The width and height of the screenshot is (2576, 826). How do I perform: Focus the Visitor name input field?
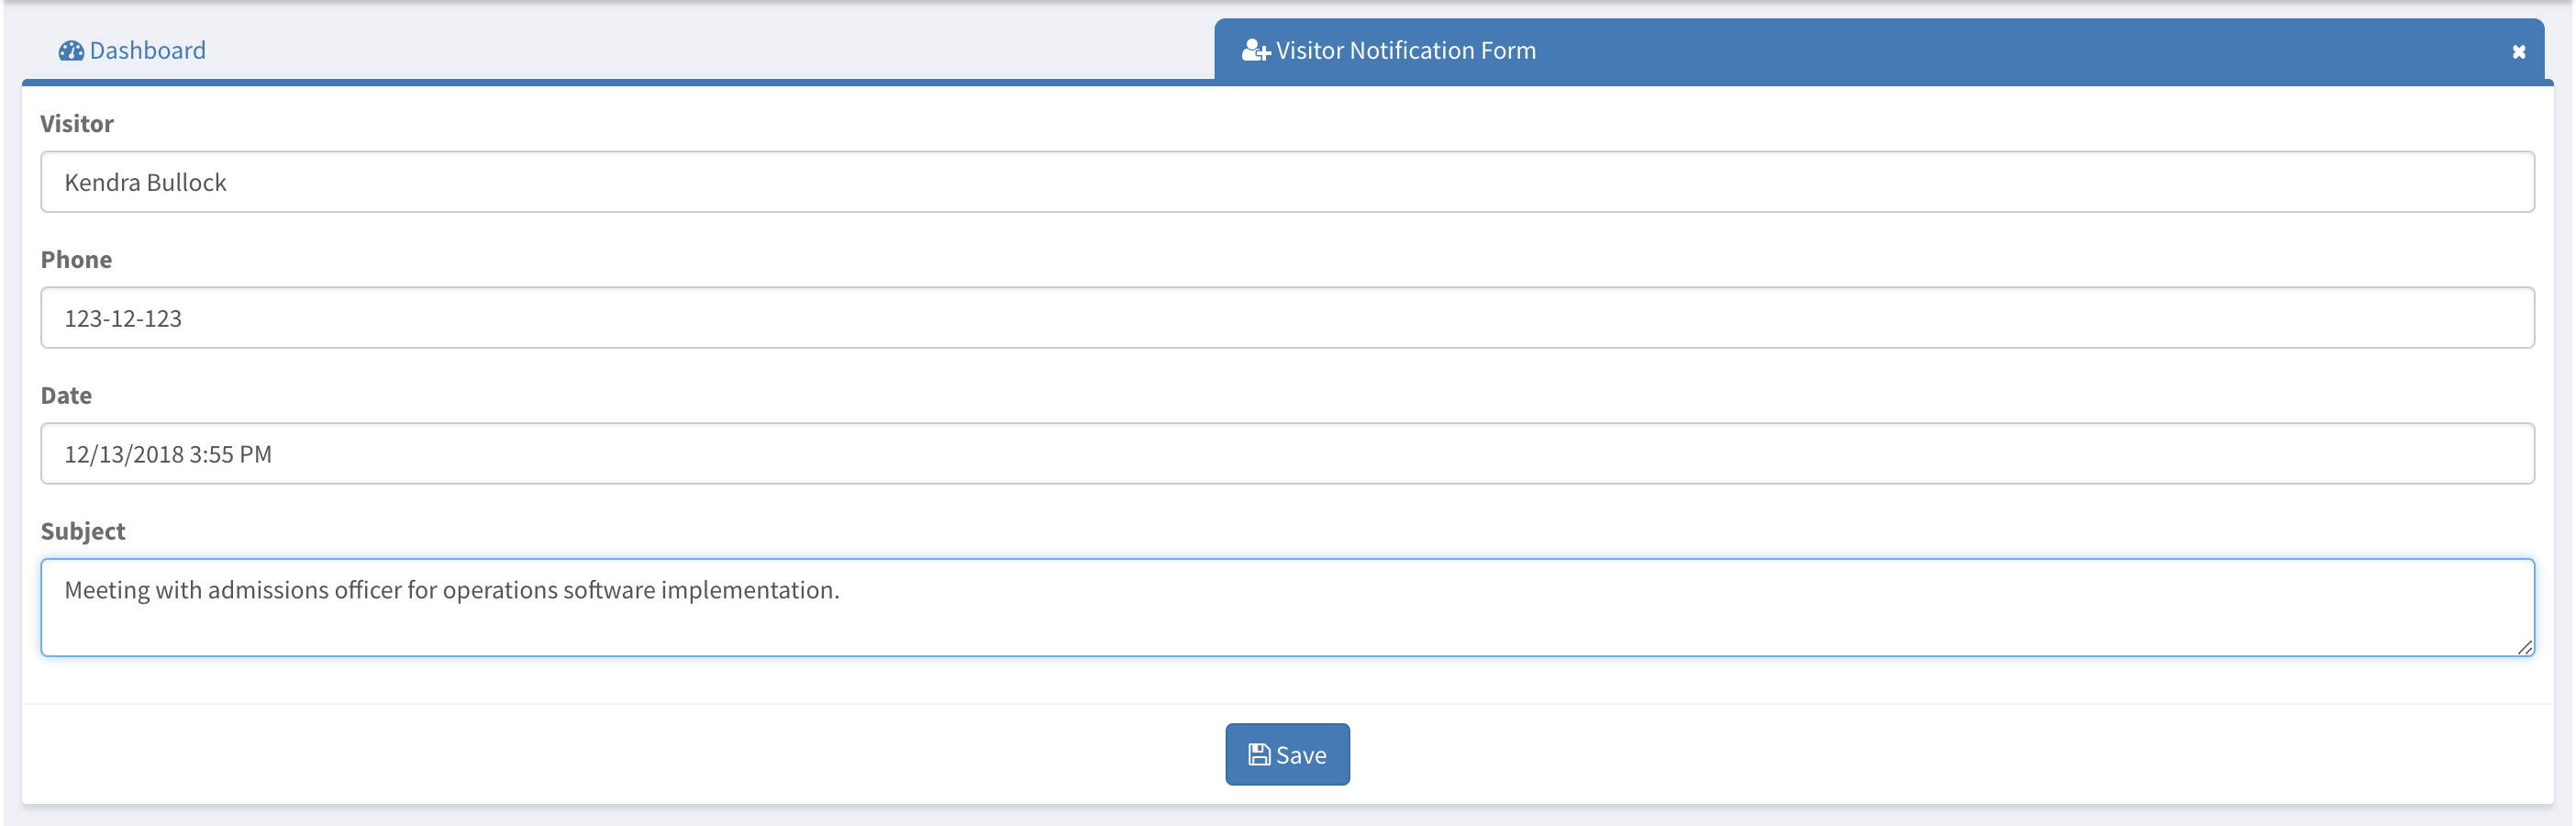[x=1287, y=182]
